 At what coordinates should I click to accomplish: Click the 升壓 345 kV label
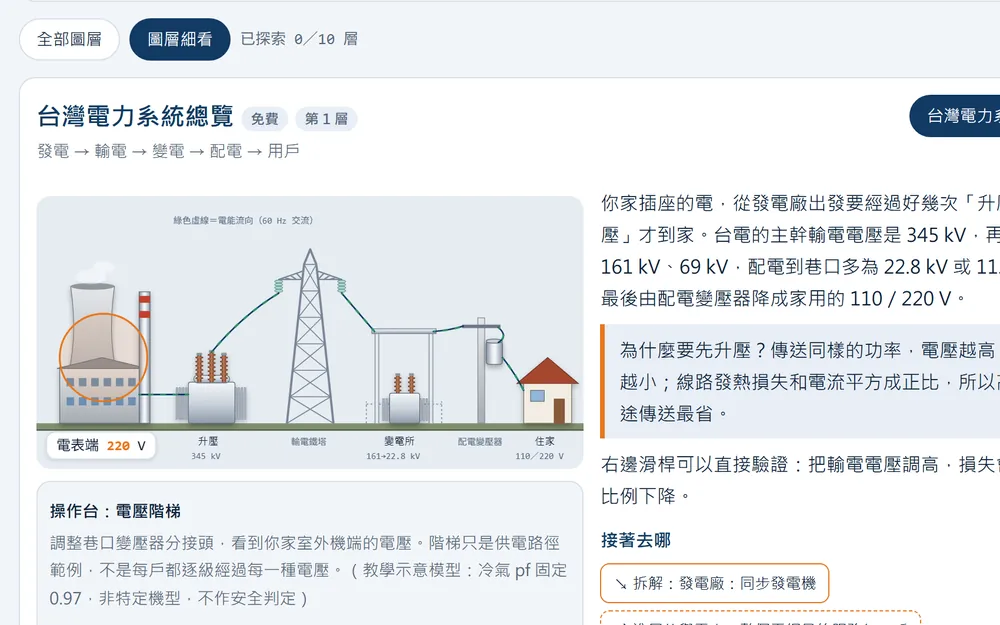click(207, 448)
